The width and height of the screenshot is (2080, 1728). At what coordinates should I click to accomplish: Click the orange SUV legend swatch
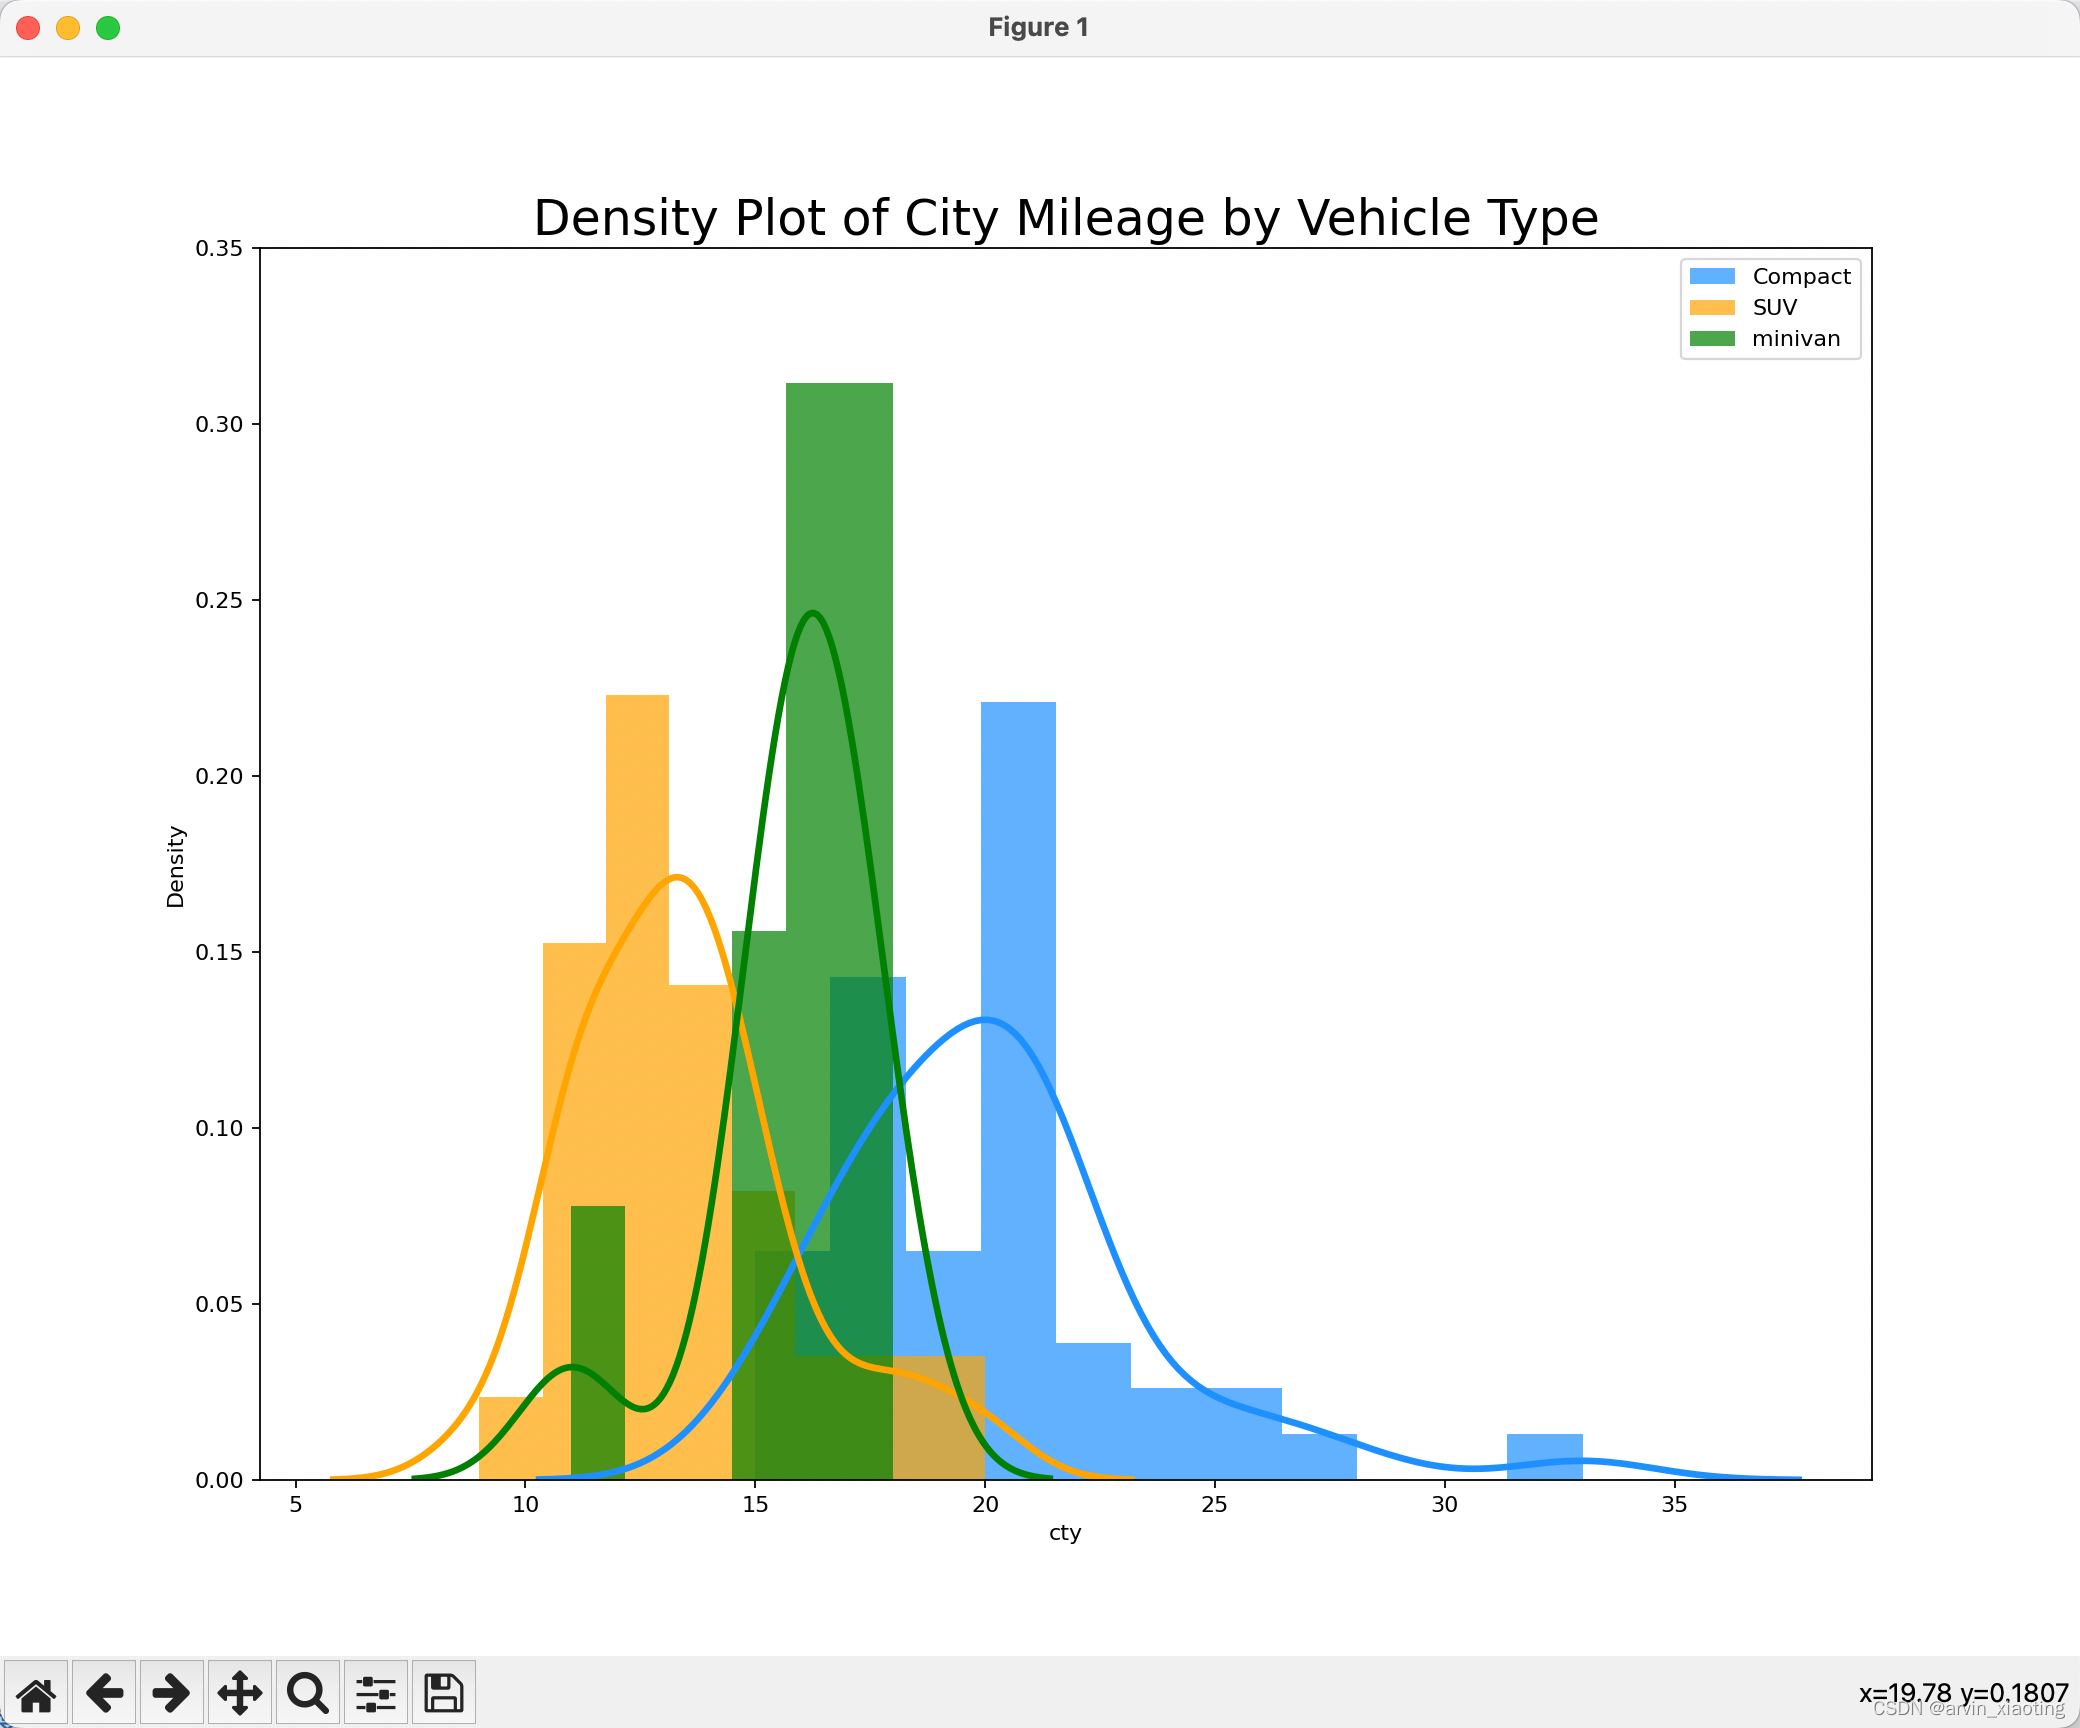pyautogui.click(x=1711, y=307)
